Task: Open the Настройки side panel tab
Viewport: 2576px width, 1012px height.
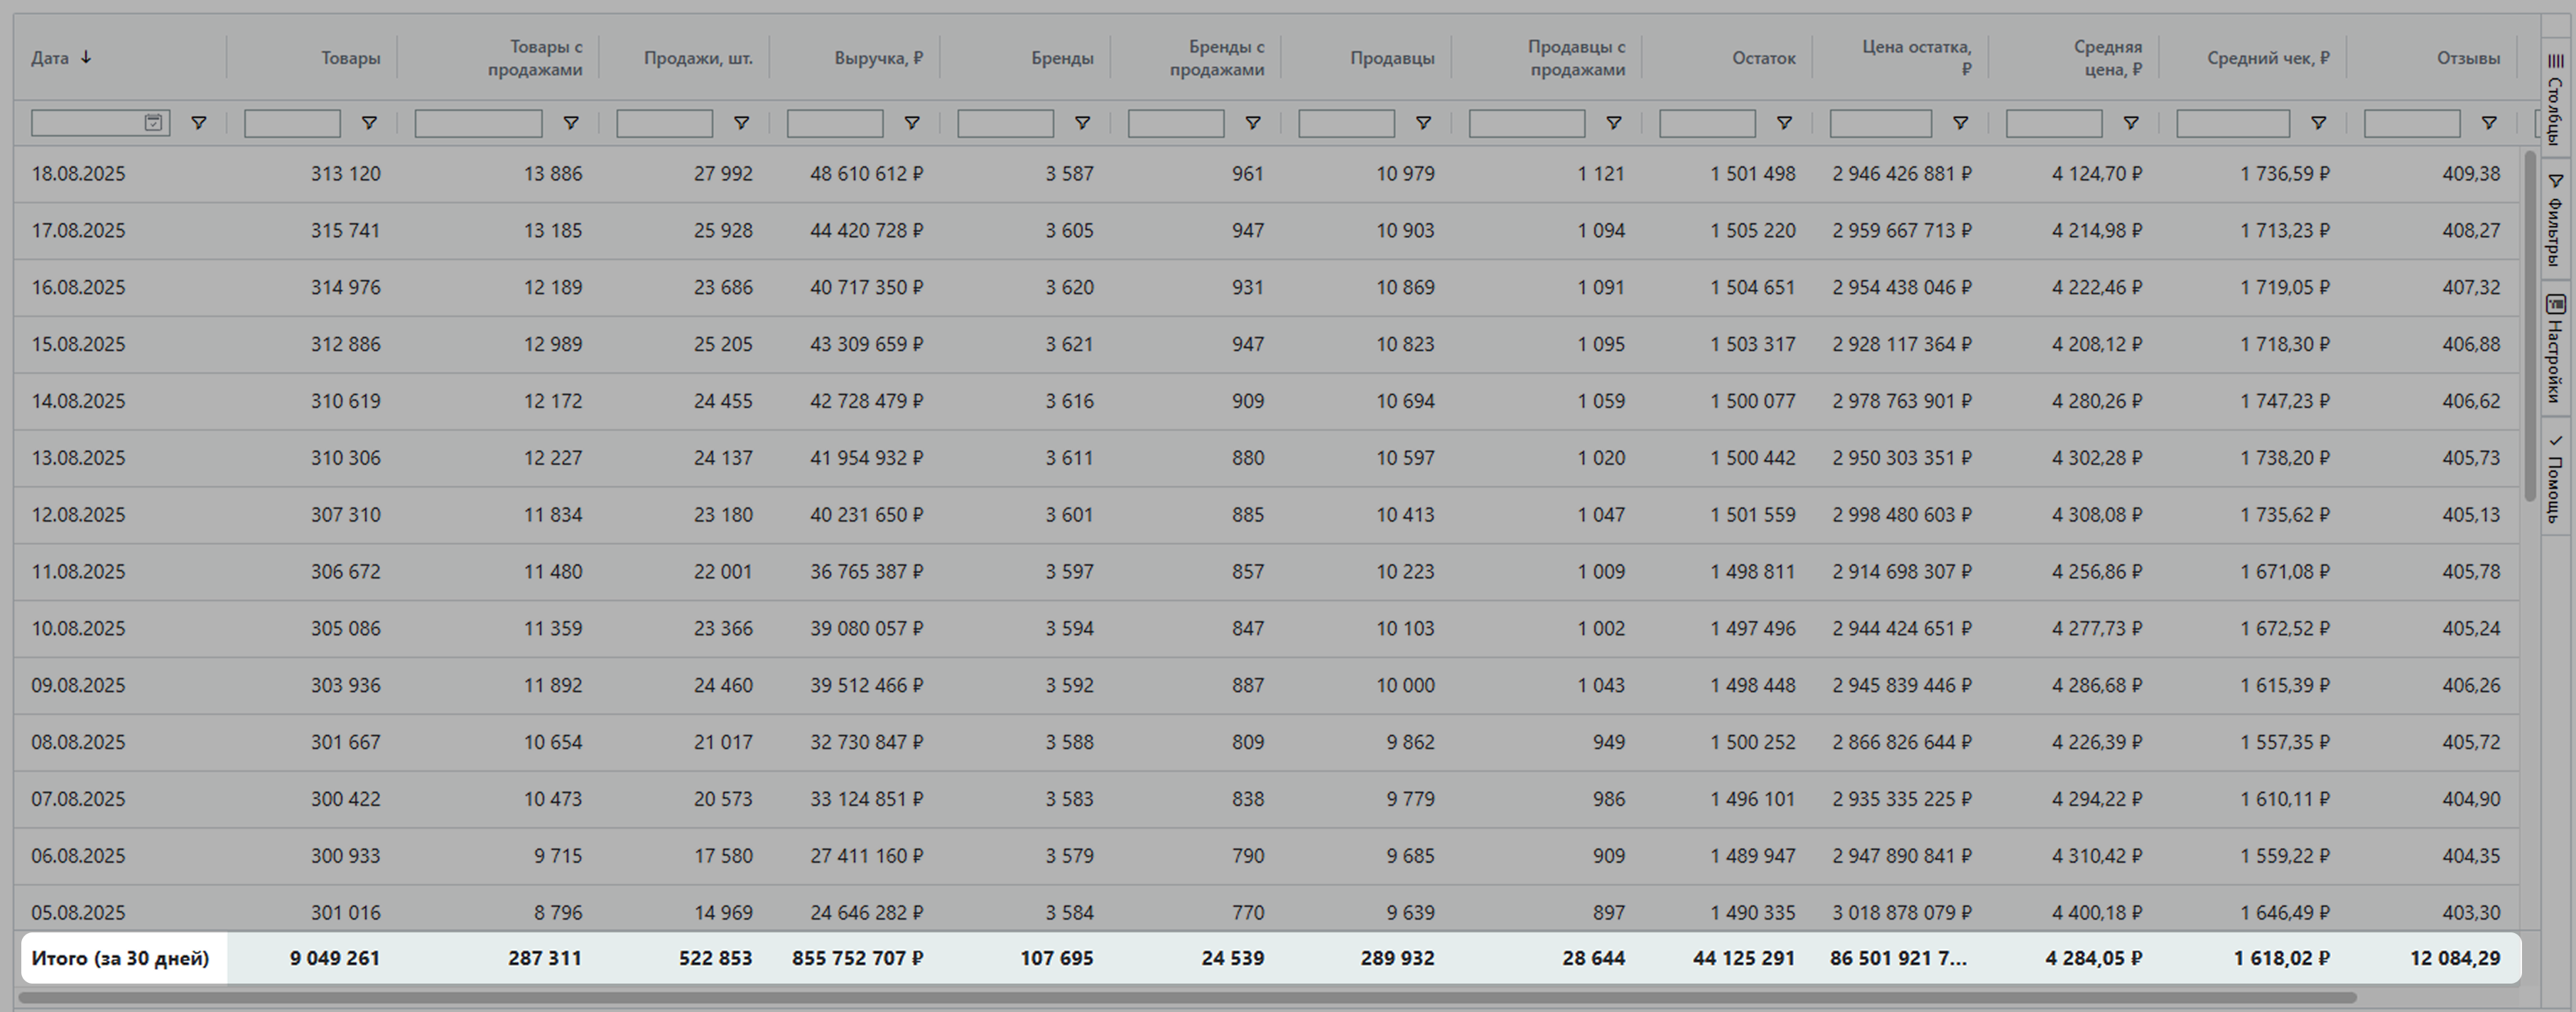Action: click(x=2555, y=348)
